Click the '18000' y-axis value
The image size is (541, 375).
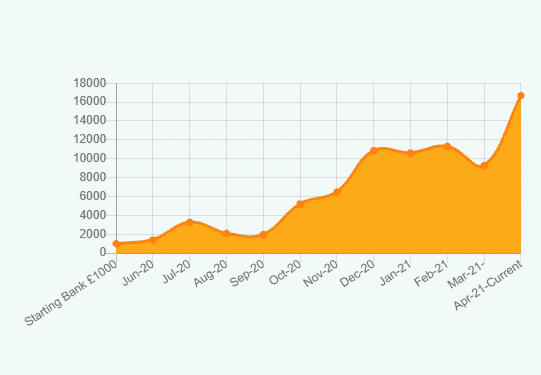89,83
